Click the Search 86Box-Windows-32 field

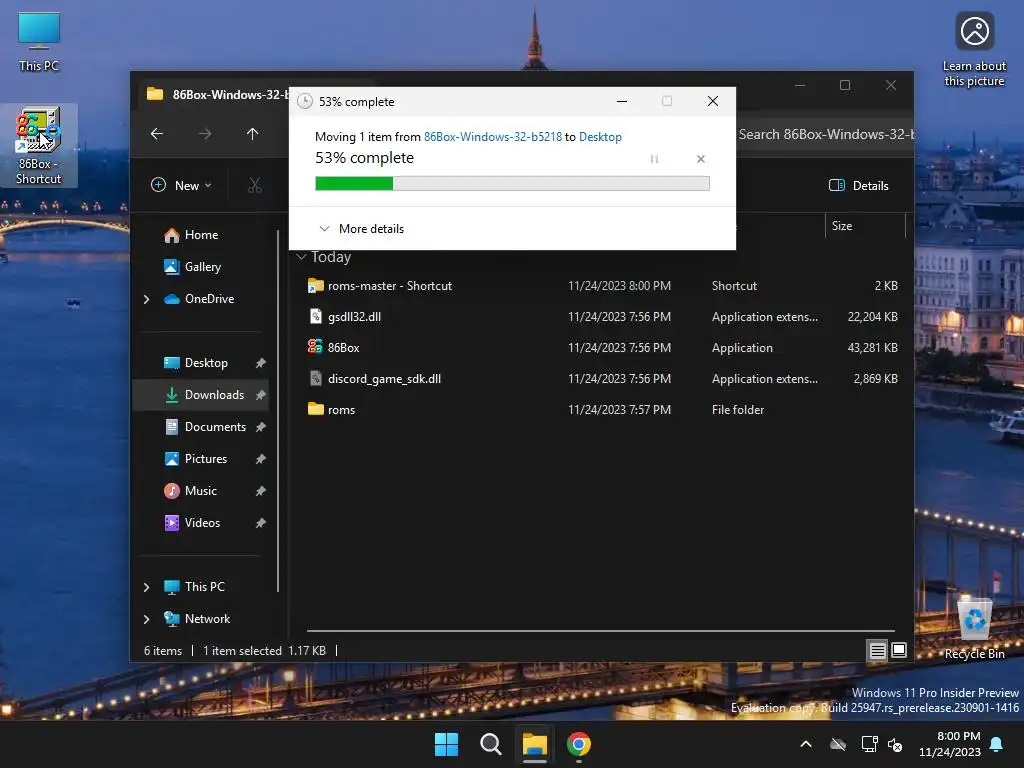(x=824, y=135)
